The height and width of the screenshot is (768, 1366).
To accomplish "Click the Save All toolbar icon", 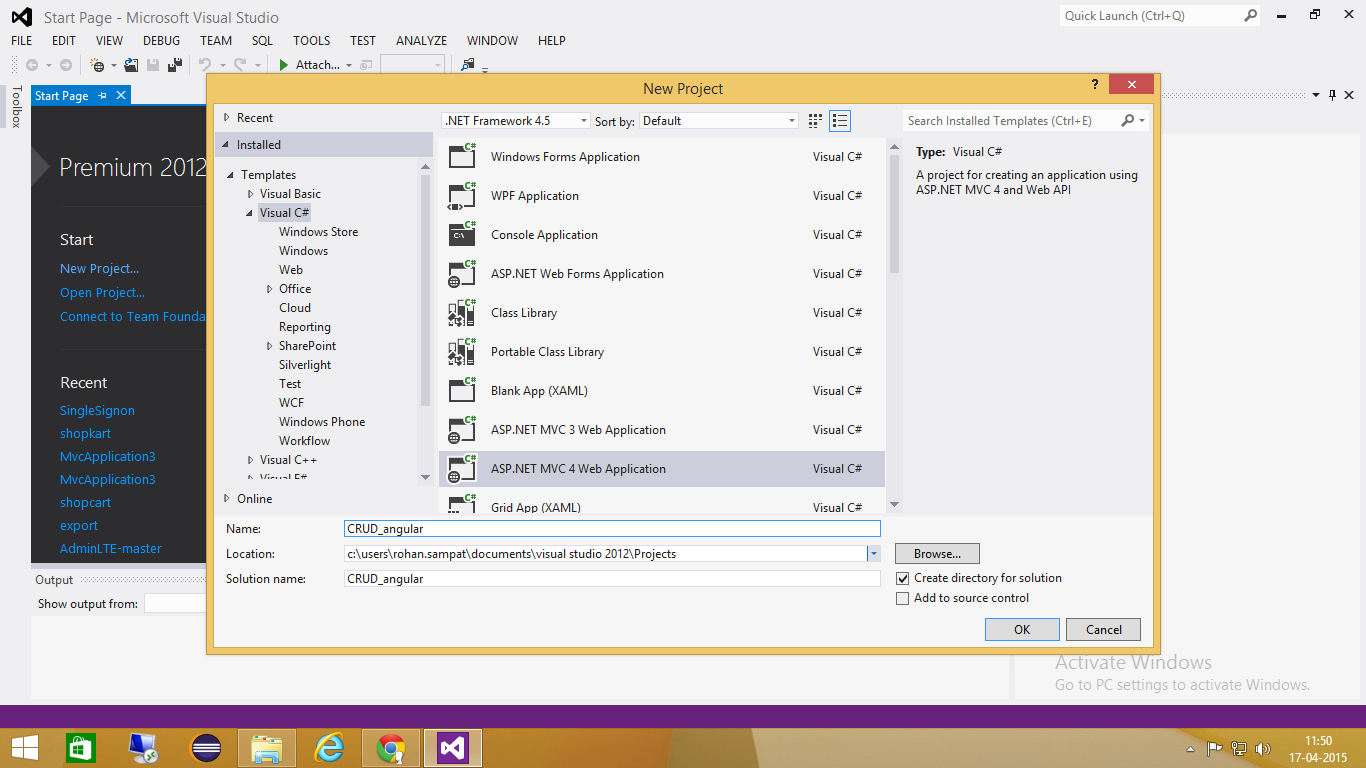I will (175, 65).
